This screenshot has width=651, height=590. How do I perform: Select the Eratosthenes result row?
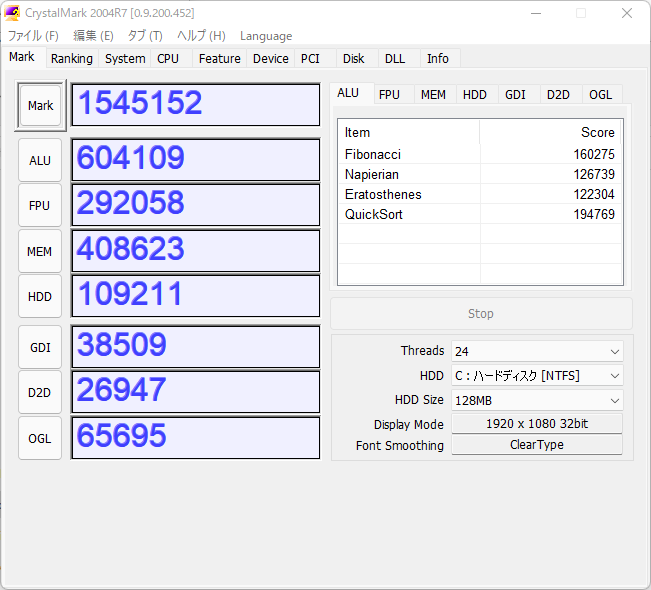tap(480, 194)
